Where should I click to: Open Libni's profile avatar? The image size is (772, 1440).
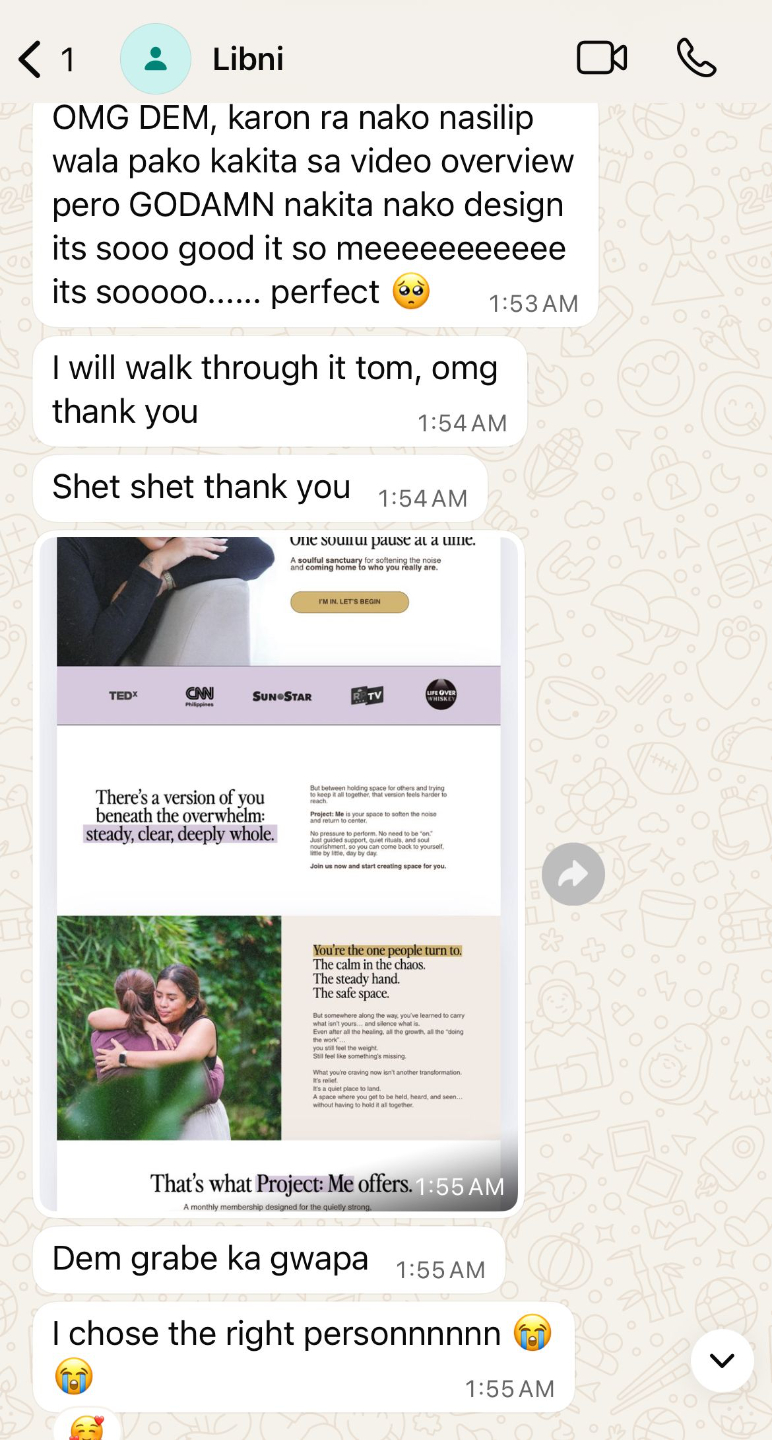(x=155, y=59)
